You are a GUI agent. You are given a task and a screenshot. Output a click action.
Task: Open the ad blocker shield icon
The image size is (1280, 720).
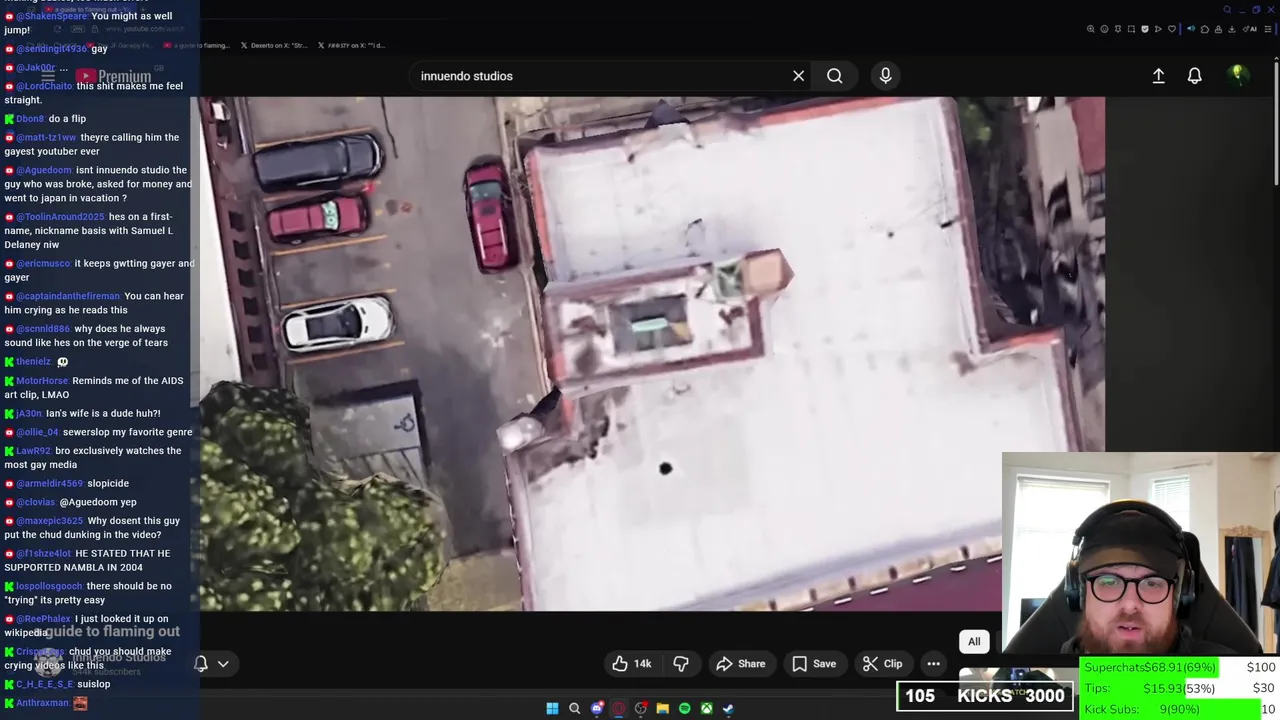[1145, 29]
